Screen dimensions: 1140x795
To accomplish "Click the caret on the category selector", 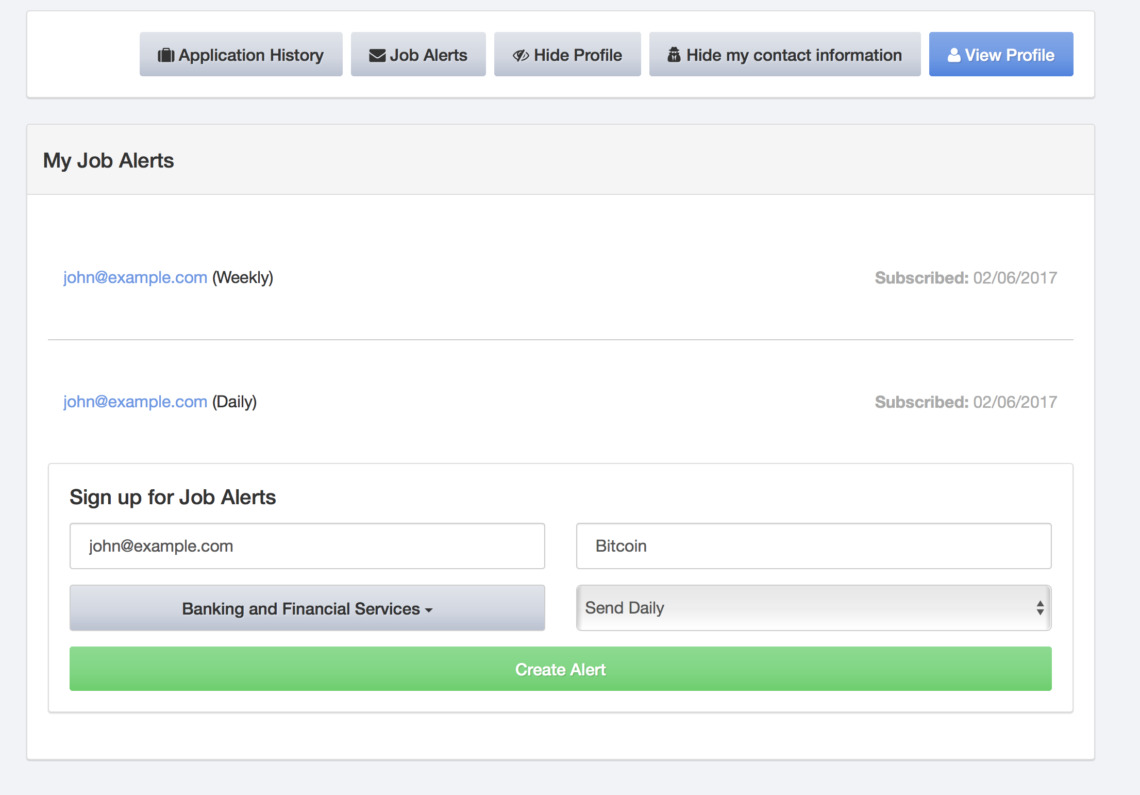I will point(430,608).
